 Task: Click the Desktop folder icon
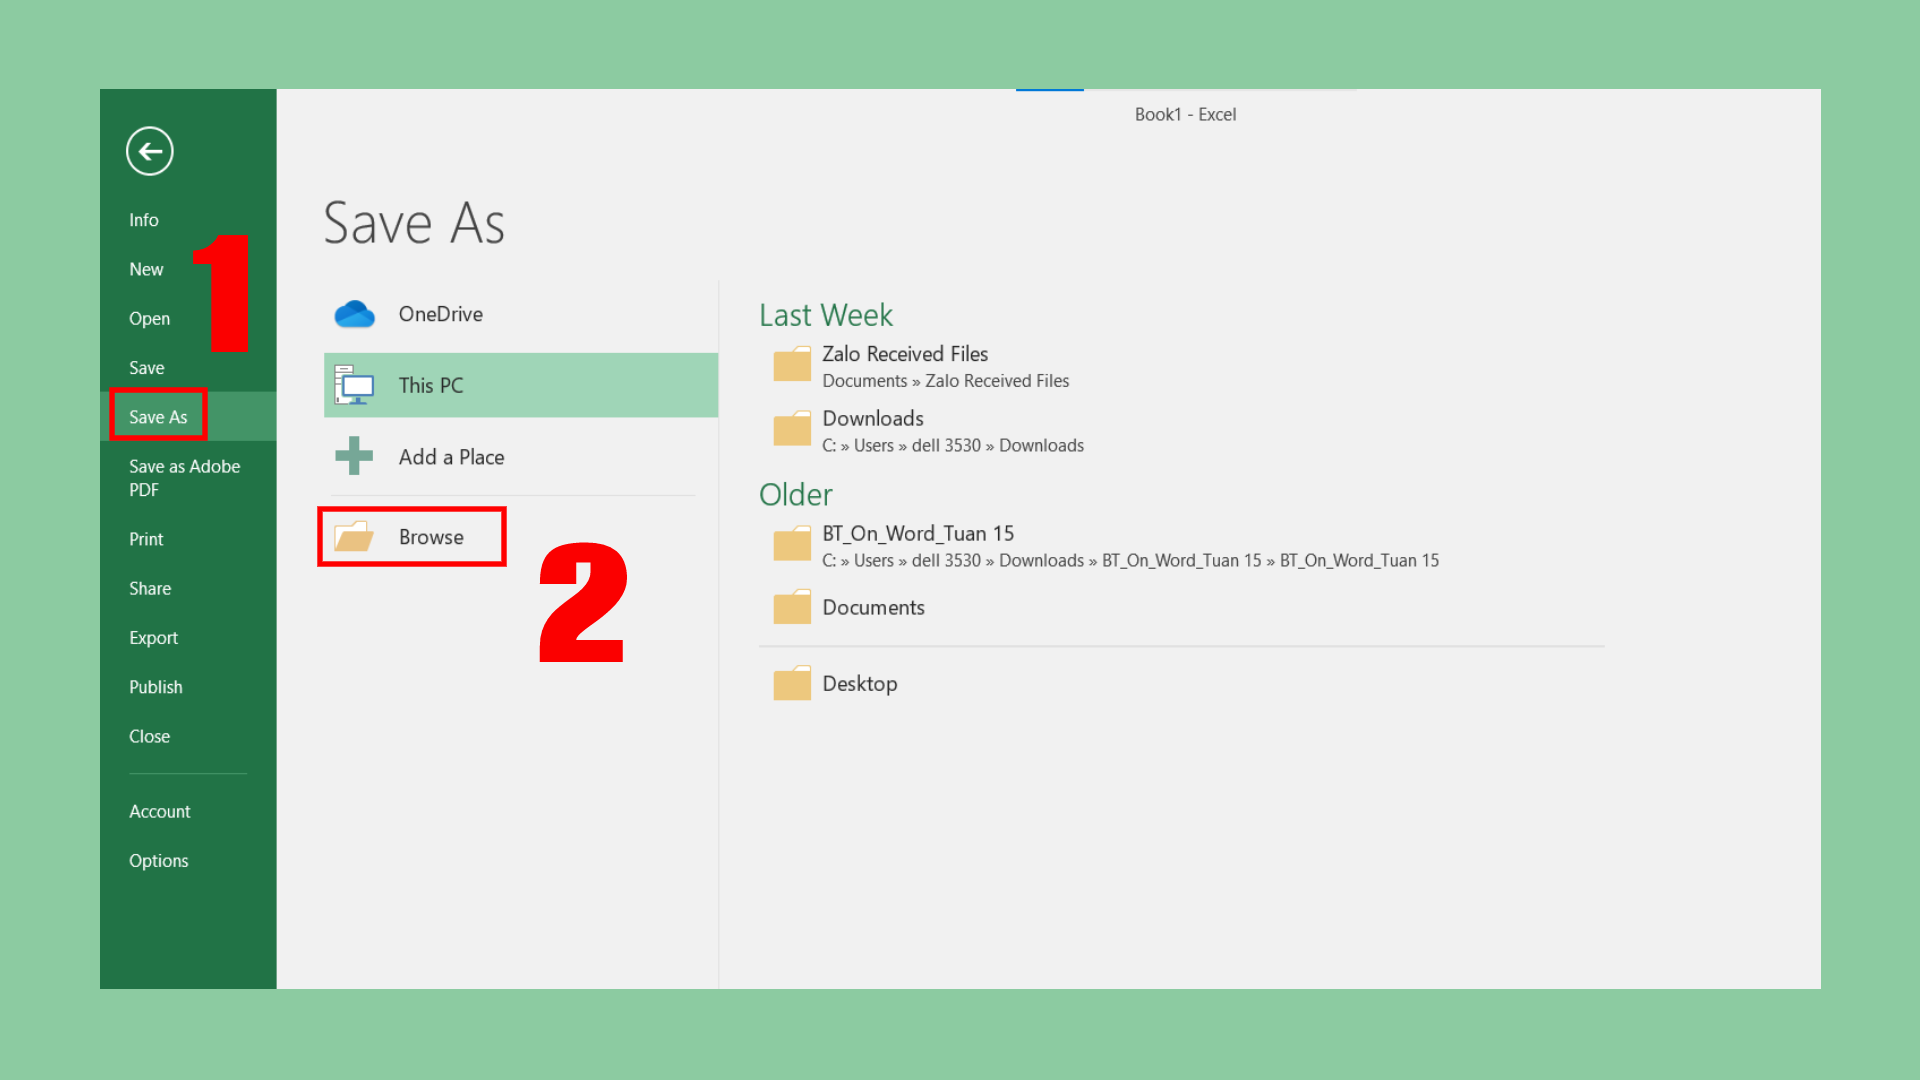pos(792,683)
